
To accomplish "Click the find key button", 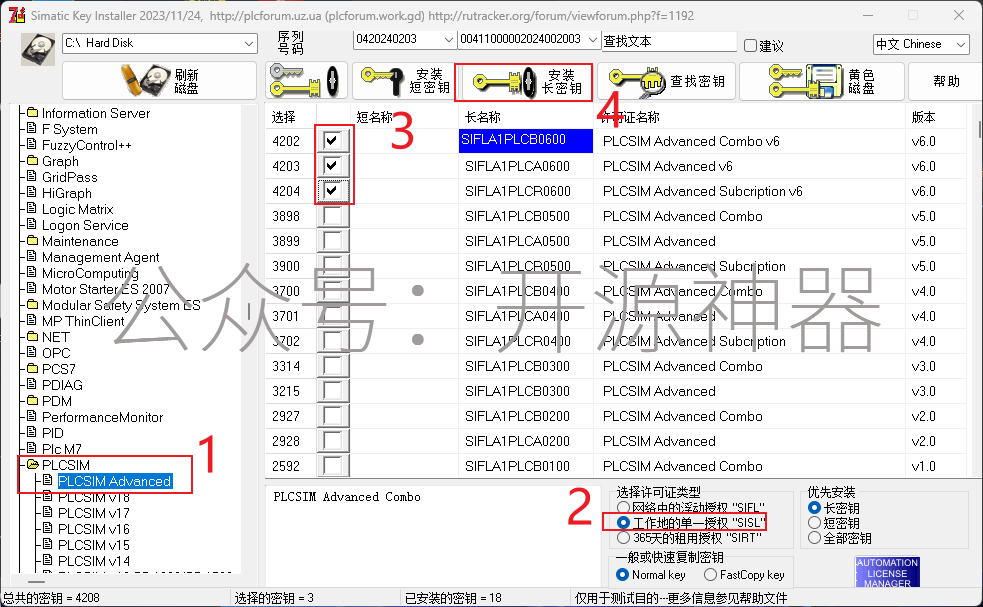I will (x=667, y=81).
